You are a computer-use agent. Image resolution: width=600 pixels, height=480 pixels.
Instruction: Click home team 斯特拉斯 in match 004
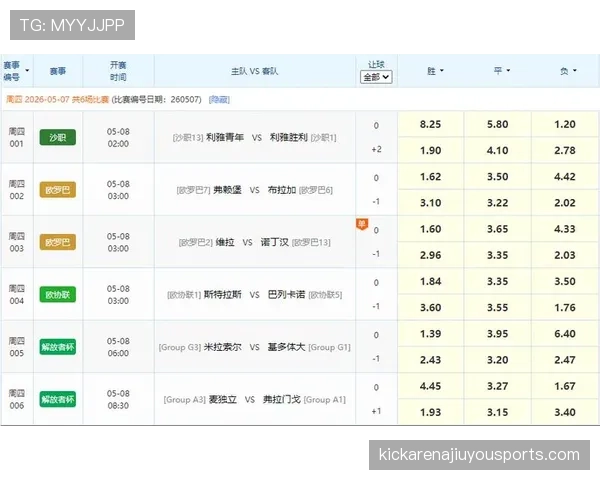coord(223,295)
